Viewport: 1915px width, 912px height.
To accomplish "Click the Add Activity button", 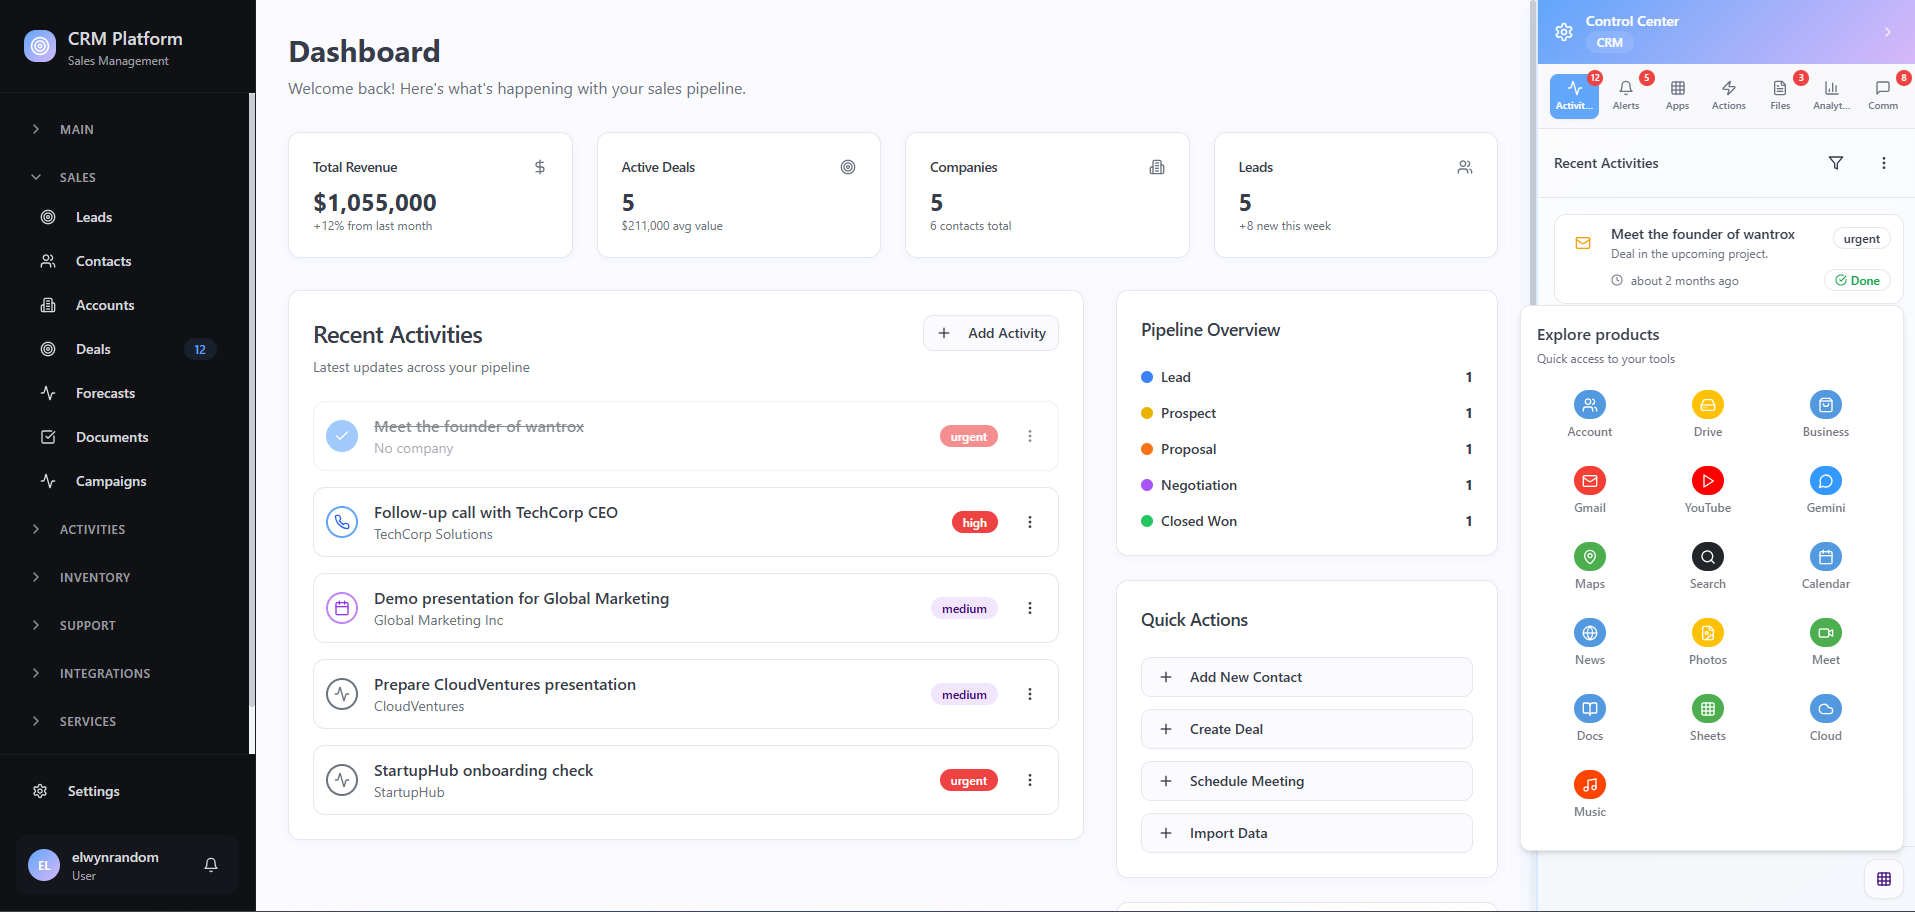I will 990,333.
